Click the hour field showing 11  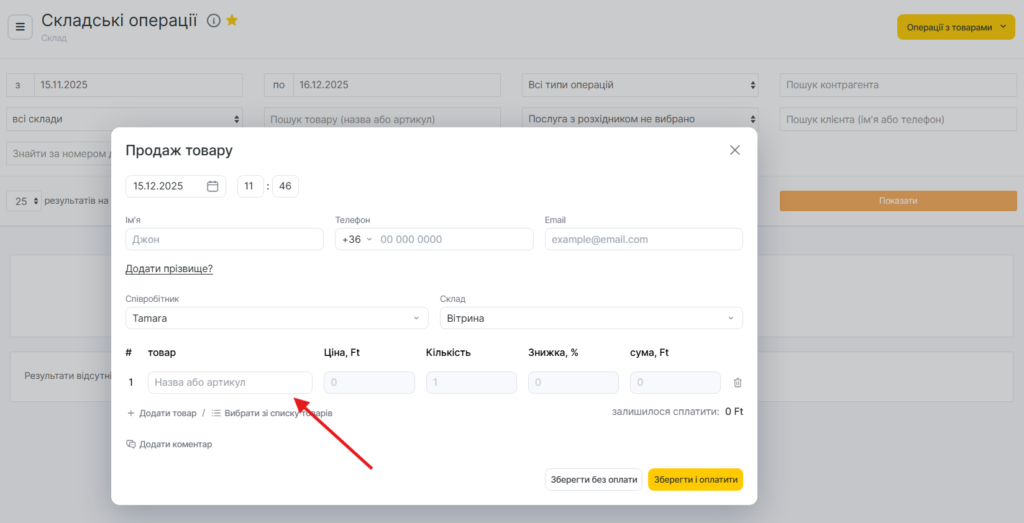(x=250, y=186)
